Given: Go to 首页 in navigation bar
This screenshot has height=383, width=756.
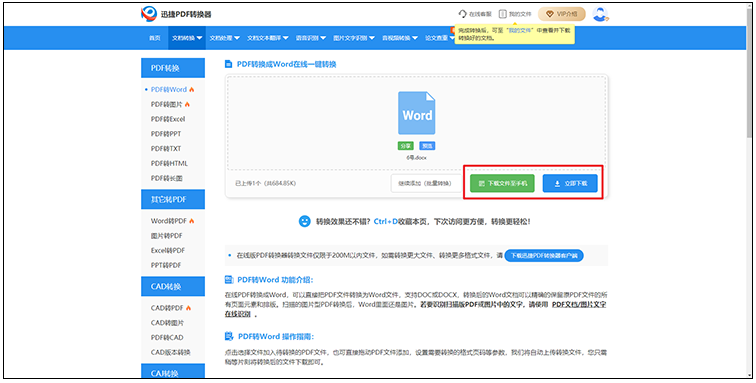Looking at the screenshot, I should point(155,38).
